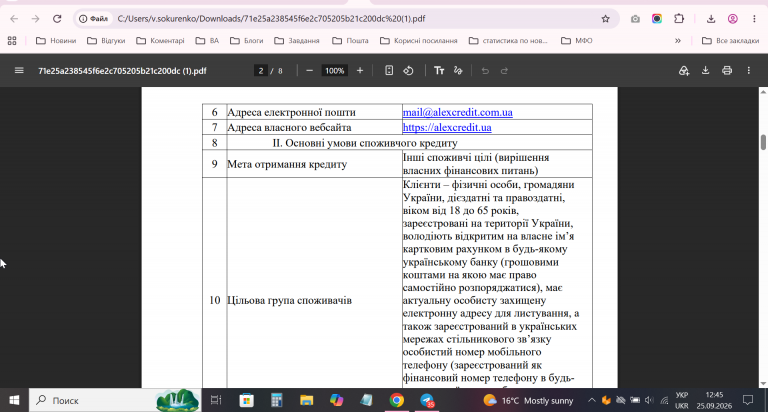Viewport: 768px width, 412px height.
Task: Click the page number field
Action: [x=261, y=71]
